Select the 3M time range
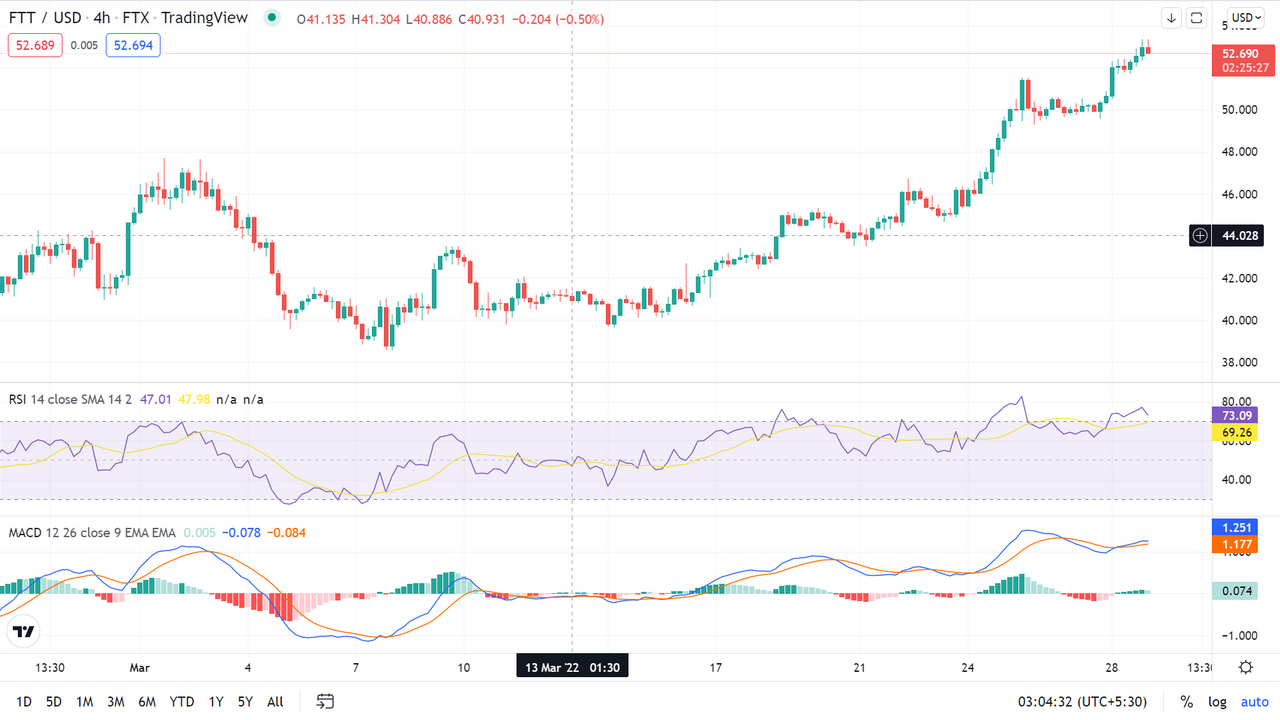 pos(116,702)
